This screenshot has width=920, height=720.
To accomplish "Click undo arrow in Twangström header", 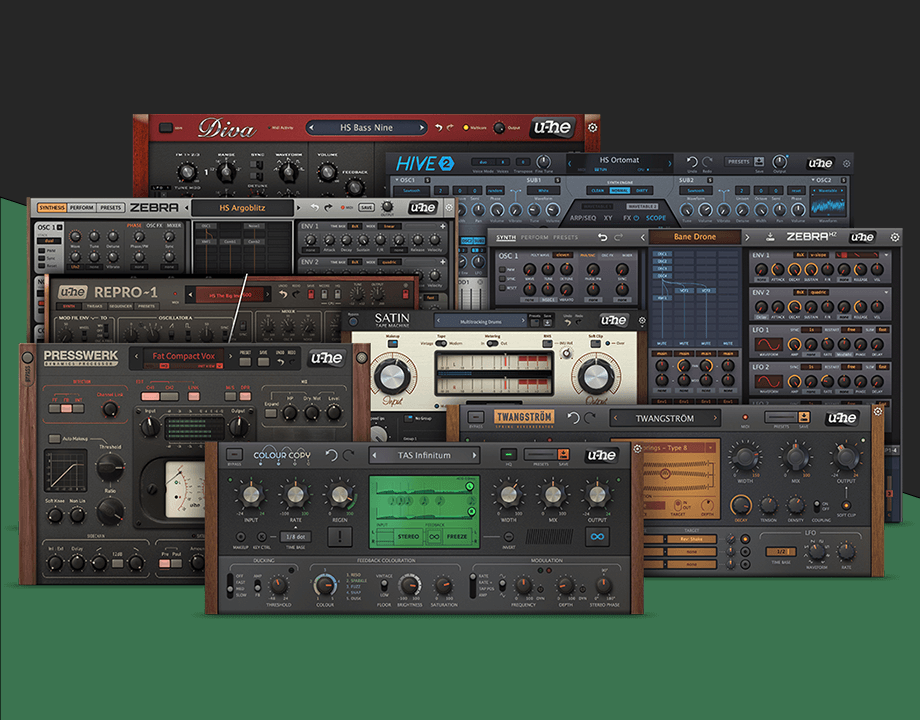I will (x=573, y=418).
